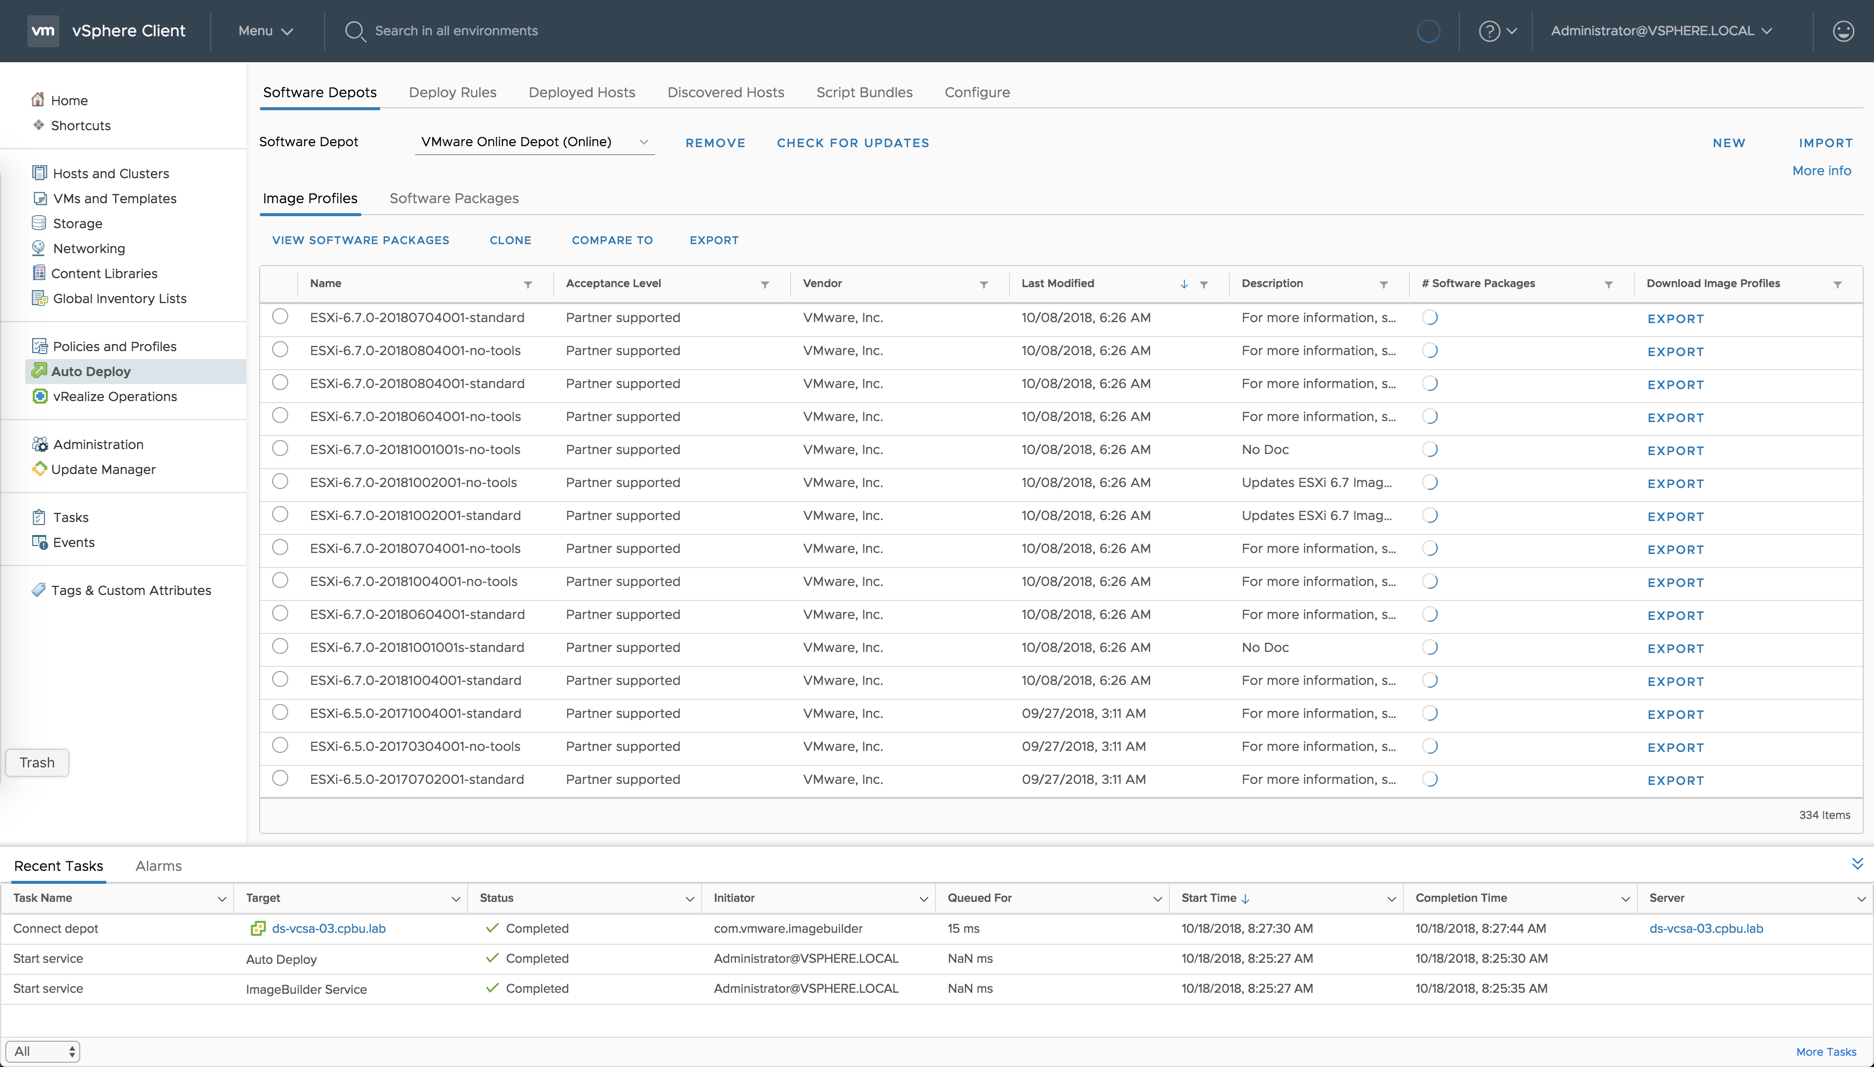Screen dimensions: 1874x1067
Task: Click the Content Libraries icon
Action: (x=39, y=273)
